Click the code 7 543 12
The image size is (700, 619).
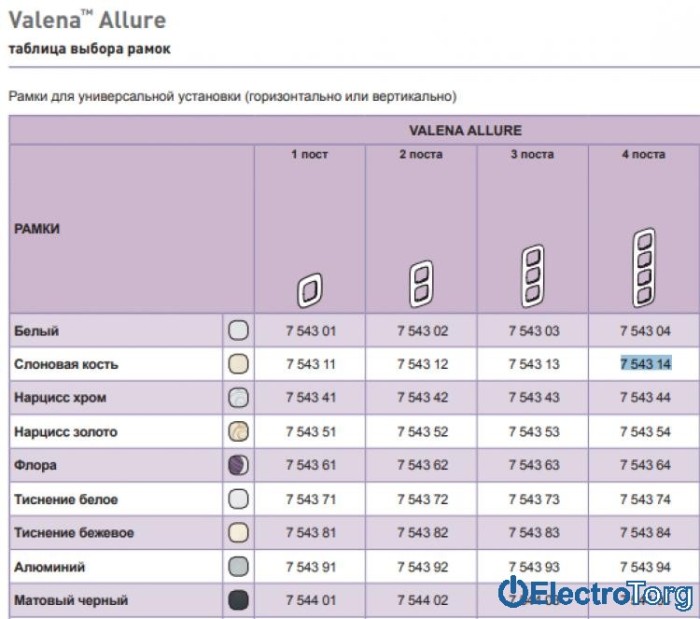(422, 364)
